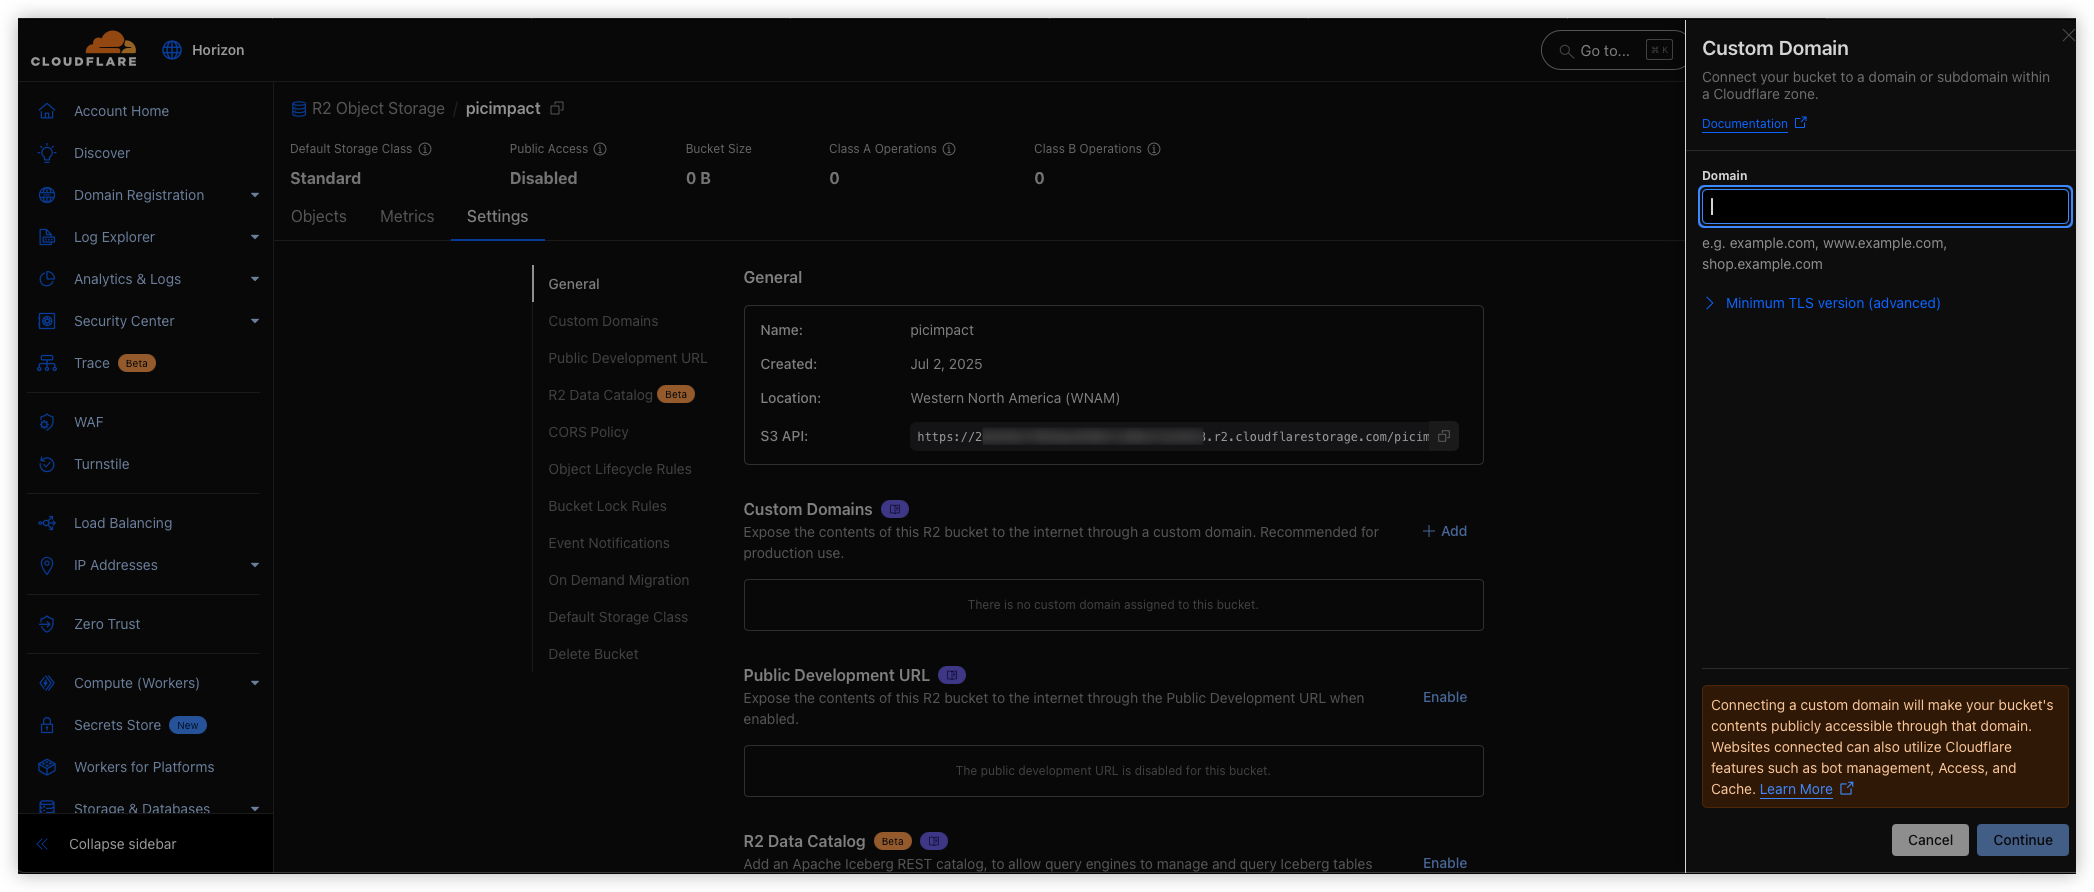Screen dimensions: 2094x892
Task: Switch to the Metrics tab
Action: point(407,216)
